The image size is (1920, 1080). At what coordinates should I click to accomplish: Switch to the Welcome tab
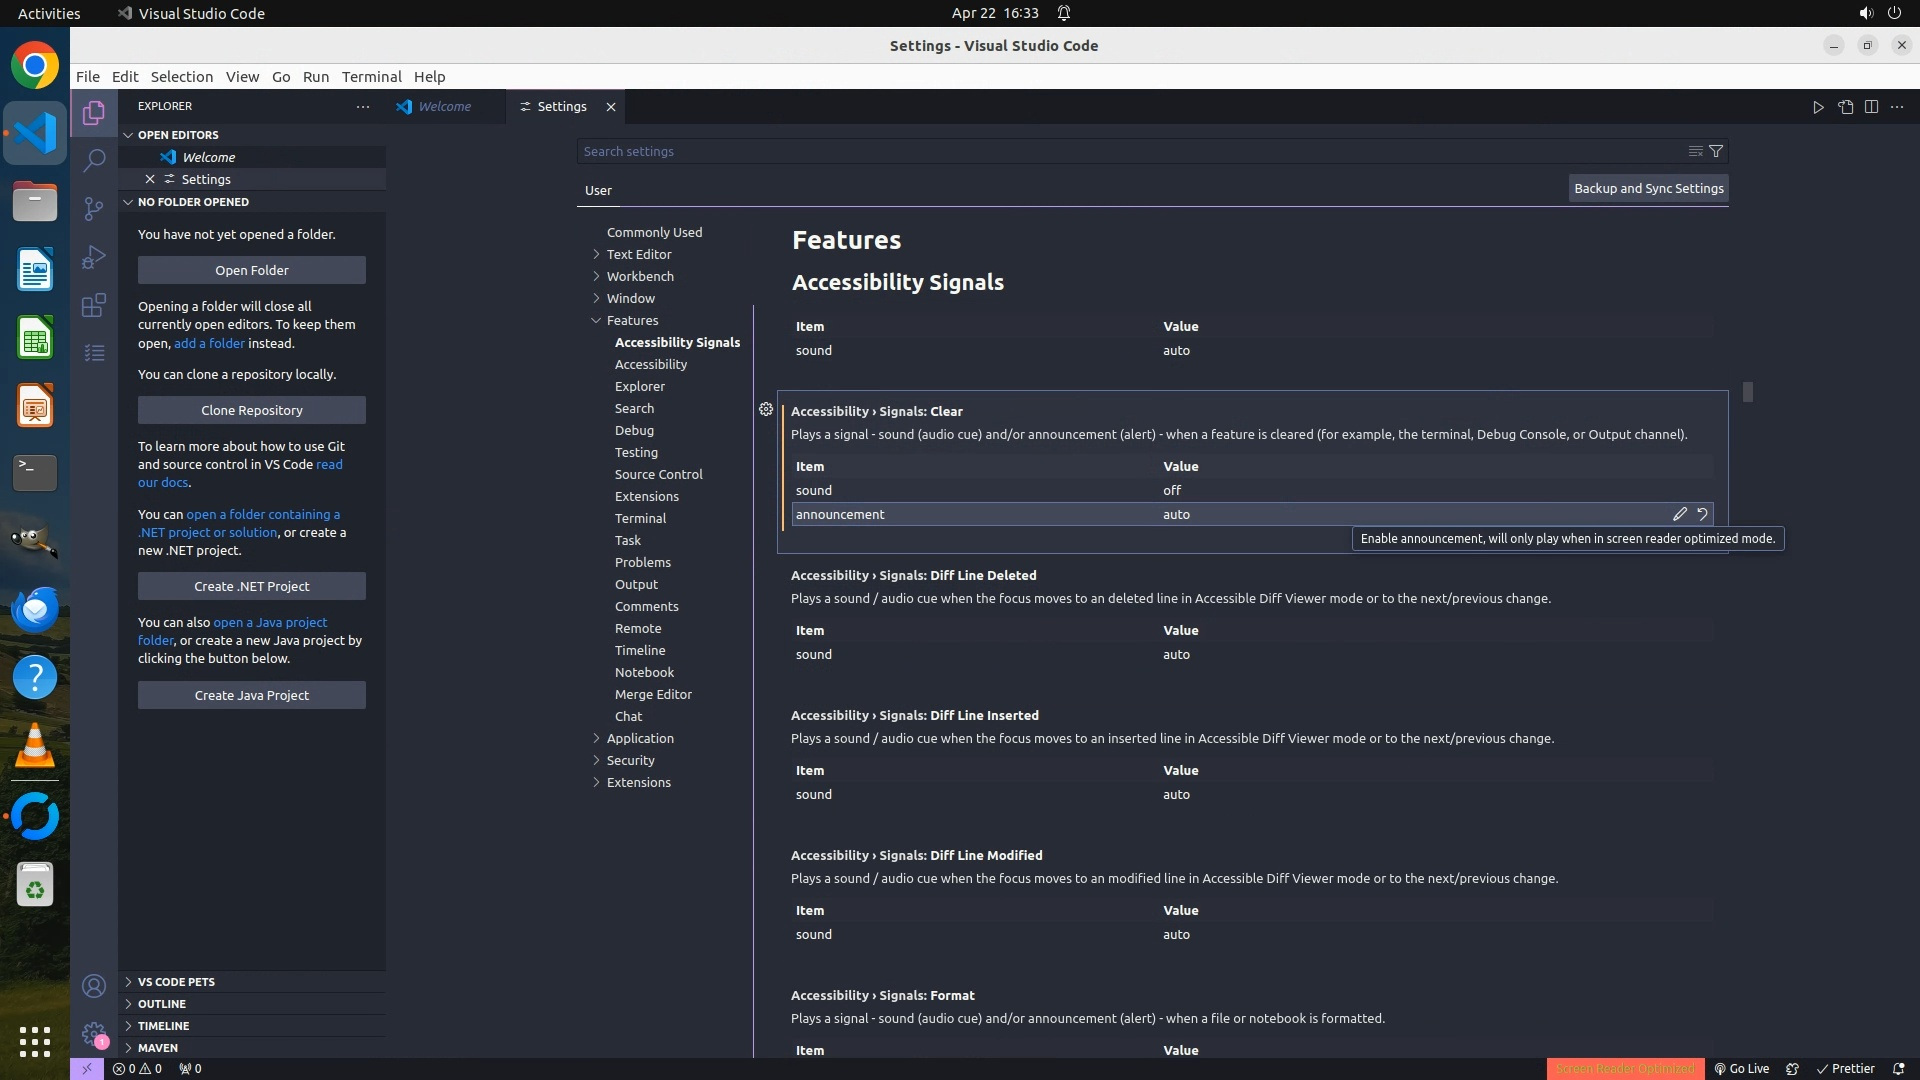click(443, 106)
